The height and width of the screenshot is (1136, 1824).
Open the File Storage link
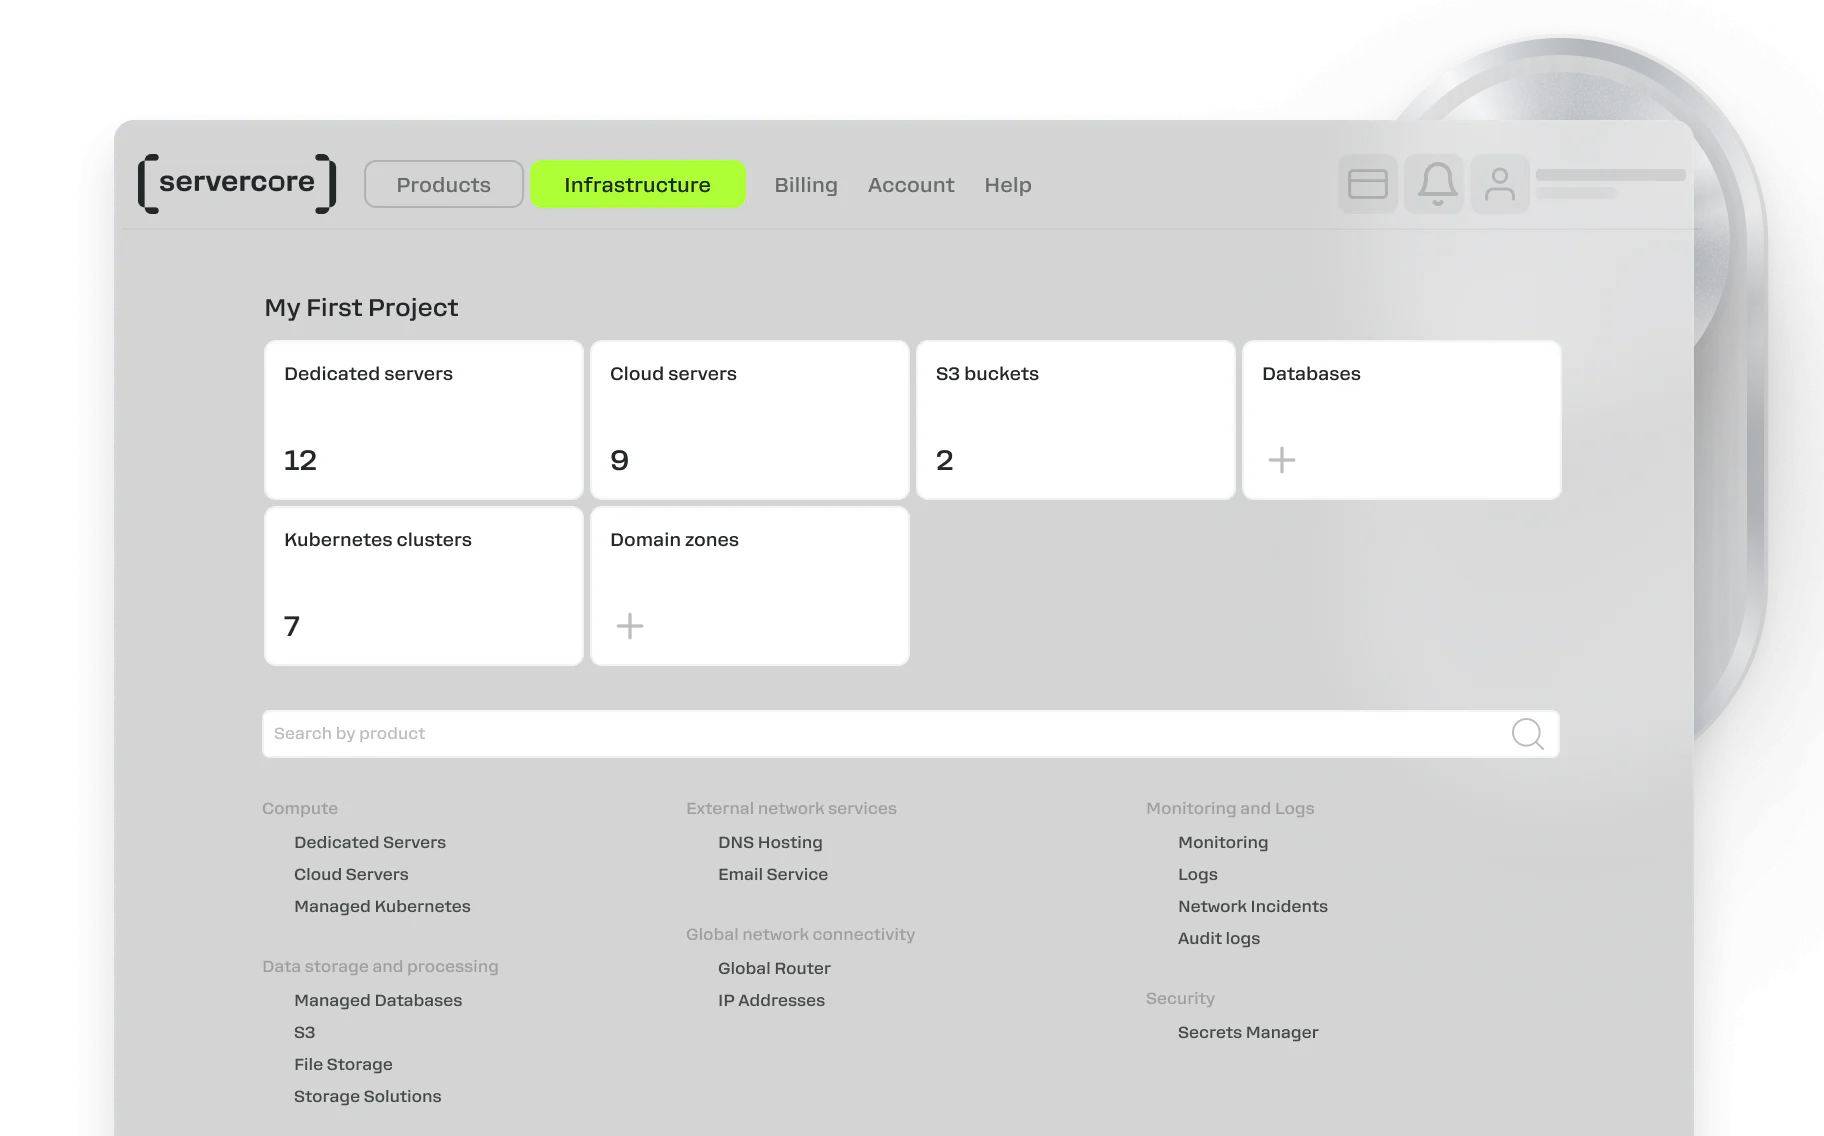tap(343, 1064)
